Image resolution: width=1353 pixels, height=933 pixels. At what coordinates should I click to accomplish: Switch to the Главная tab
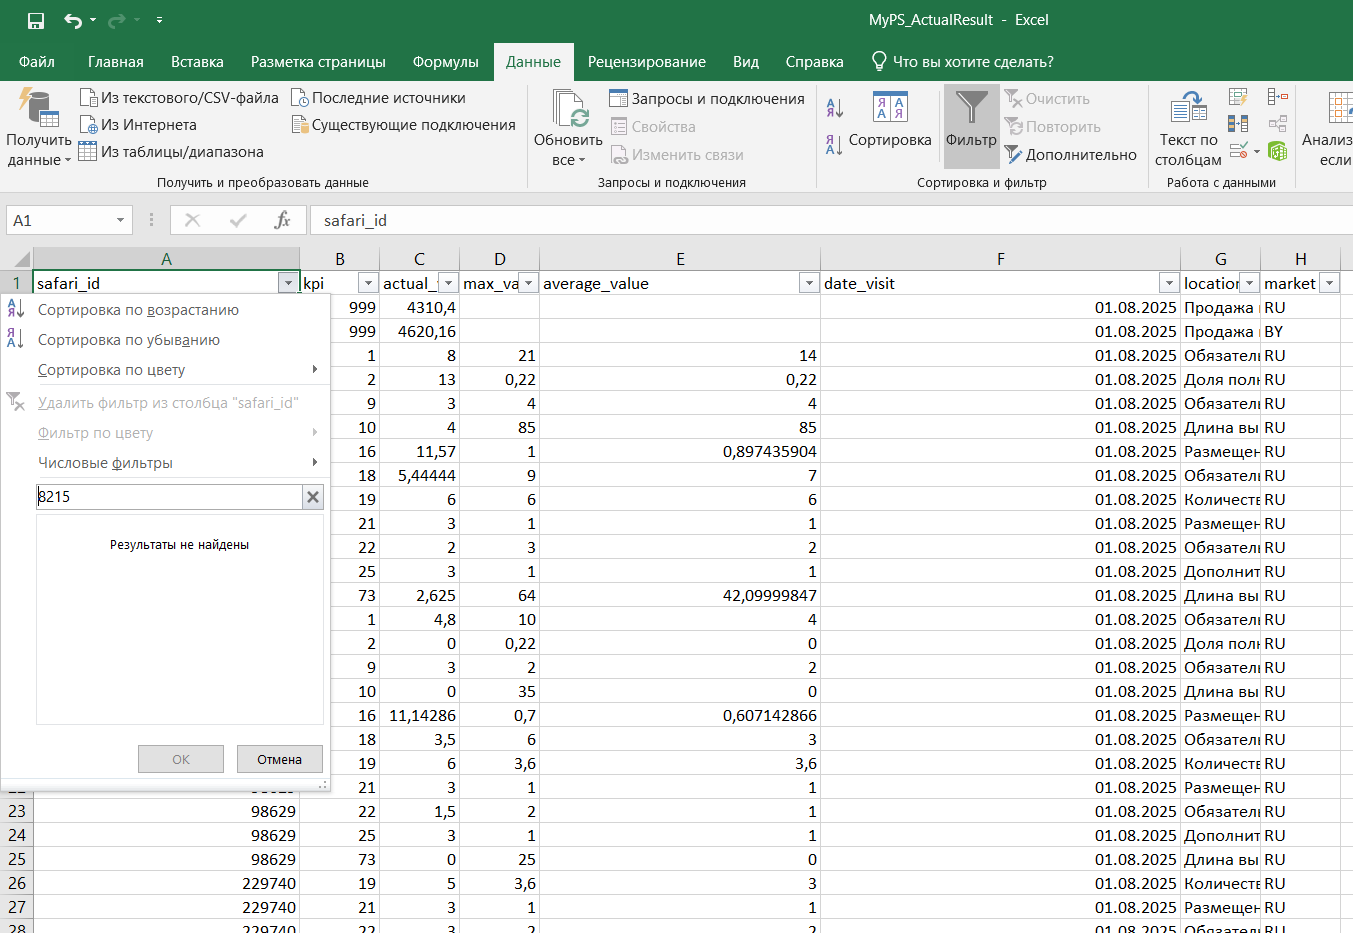pos(116,62)
